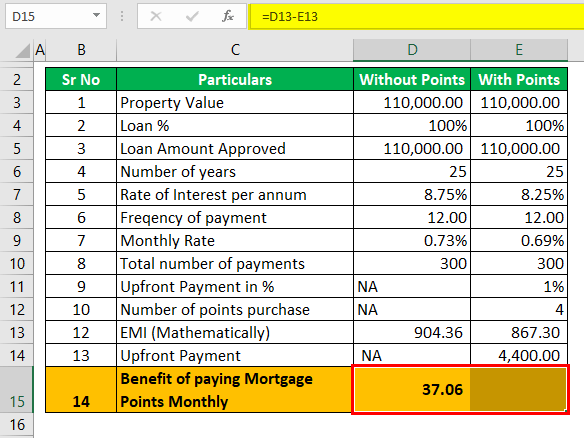
Task: Select row 11 header
Action: 17,286
